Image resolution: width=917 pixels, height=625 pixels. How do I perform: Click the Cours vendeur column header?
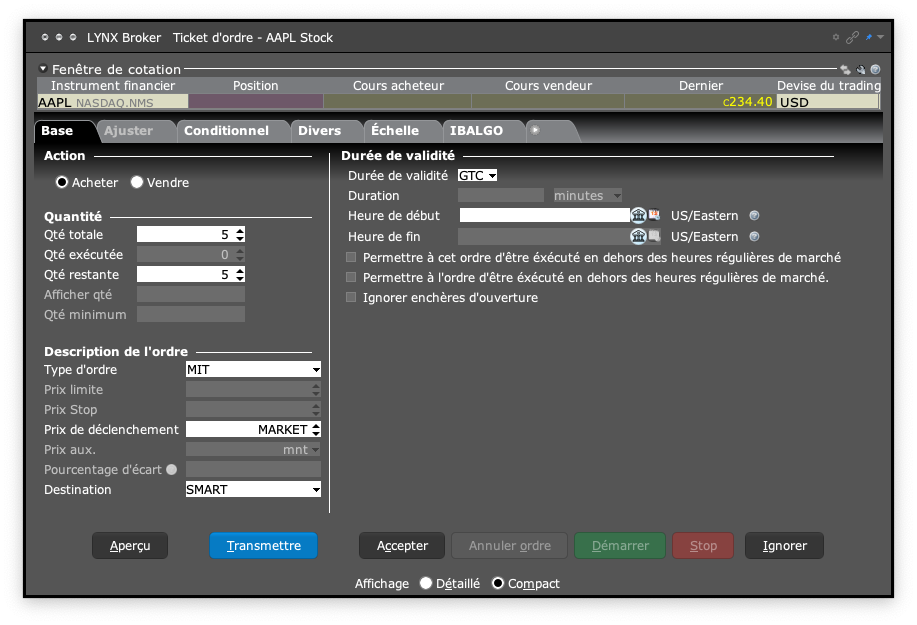(548, 85)
